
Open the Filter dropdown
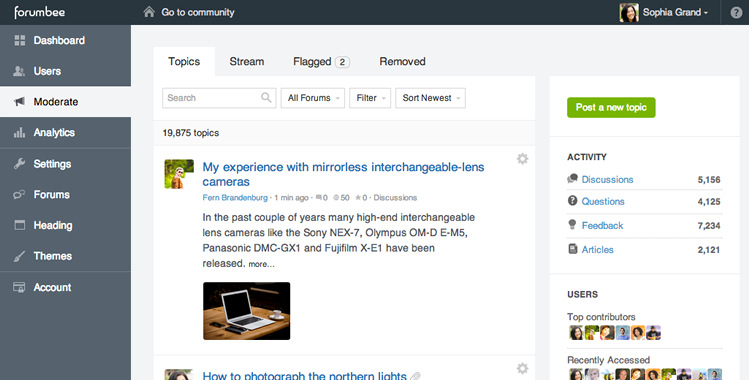(x=370, y=98)
